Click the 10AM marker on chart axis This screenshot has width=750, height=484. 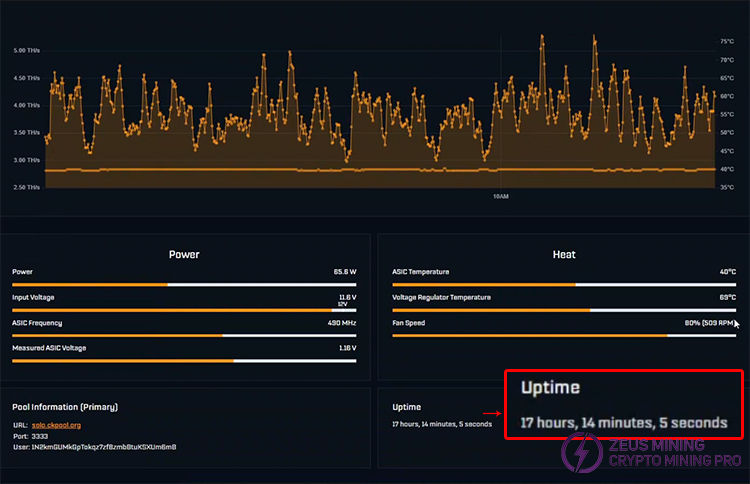click(x=501, y=197)
